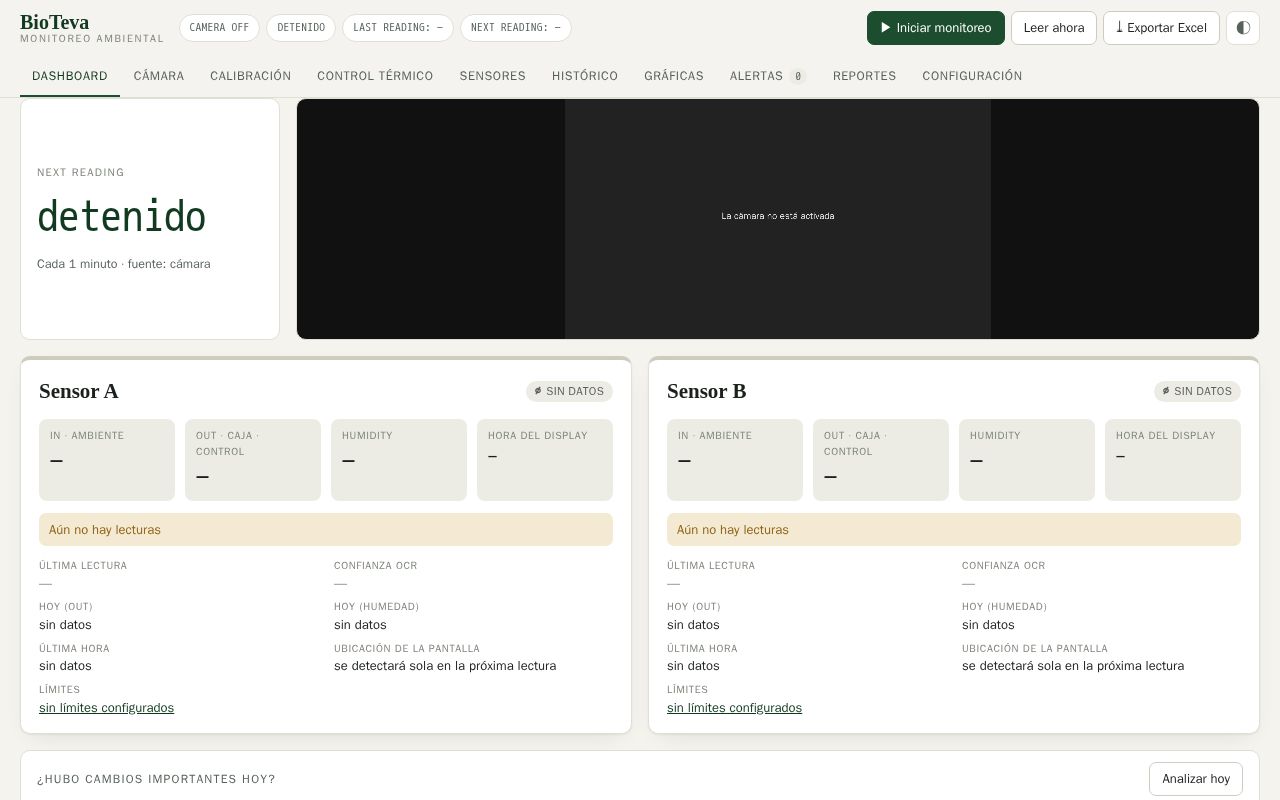The height and width of the screenshot is (800, 1280).
Task: Toggle the dark/light theme icon
Action: [x=1243, y=28]
